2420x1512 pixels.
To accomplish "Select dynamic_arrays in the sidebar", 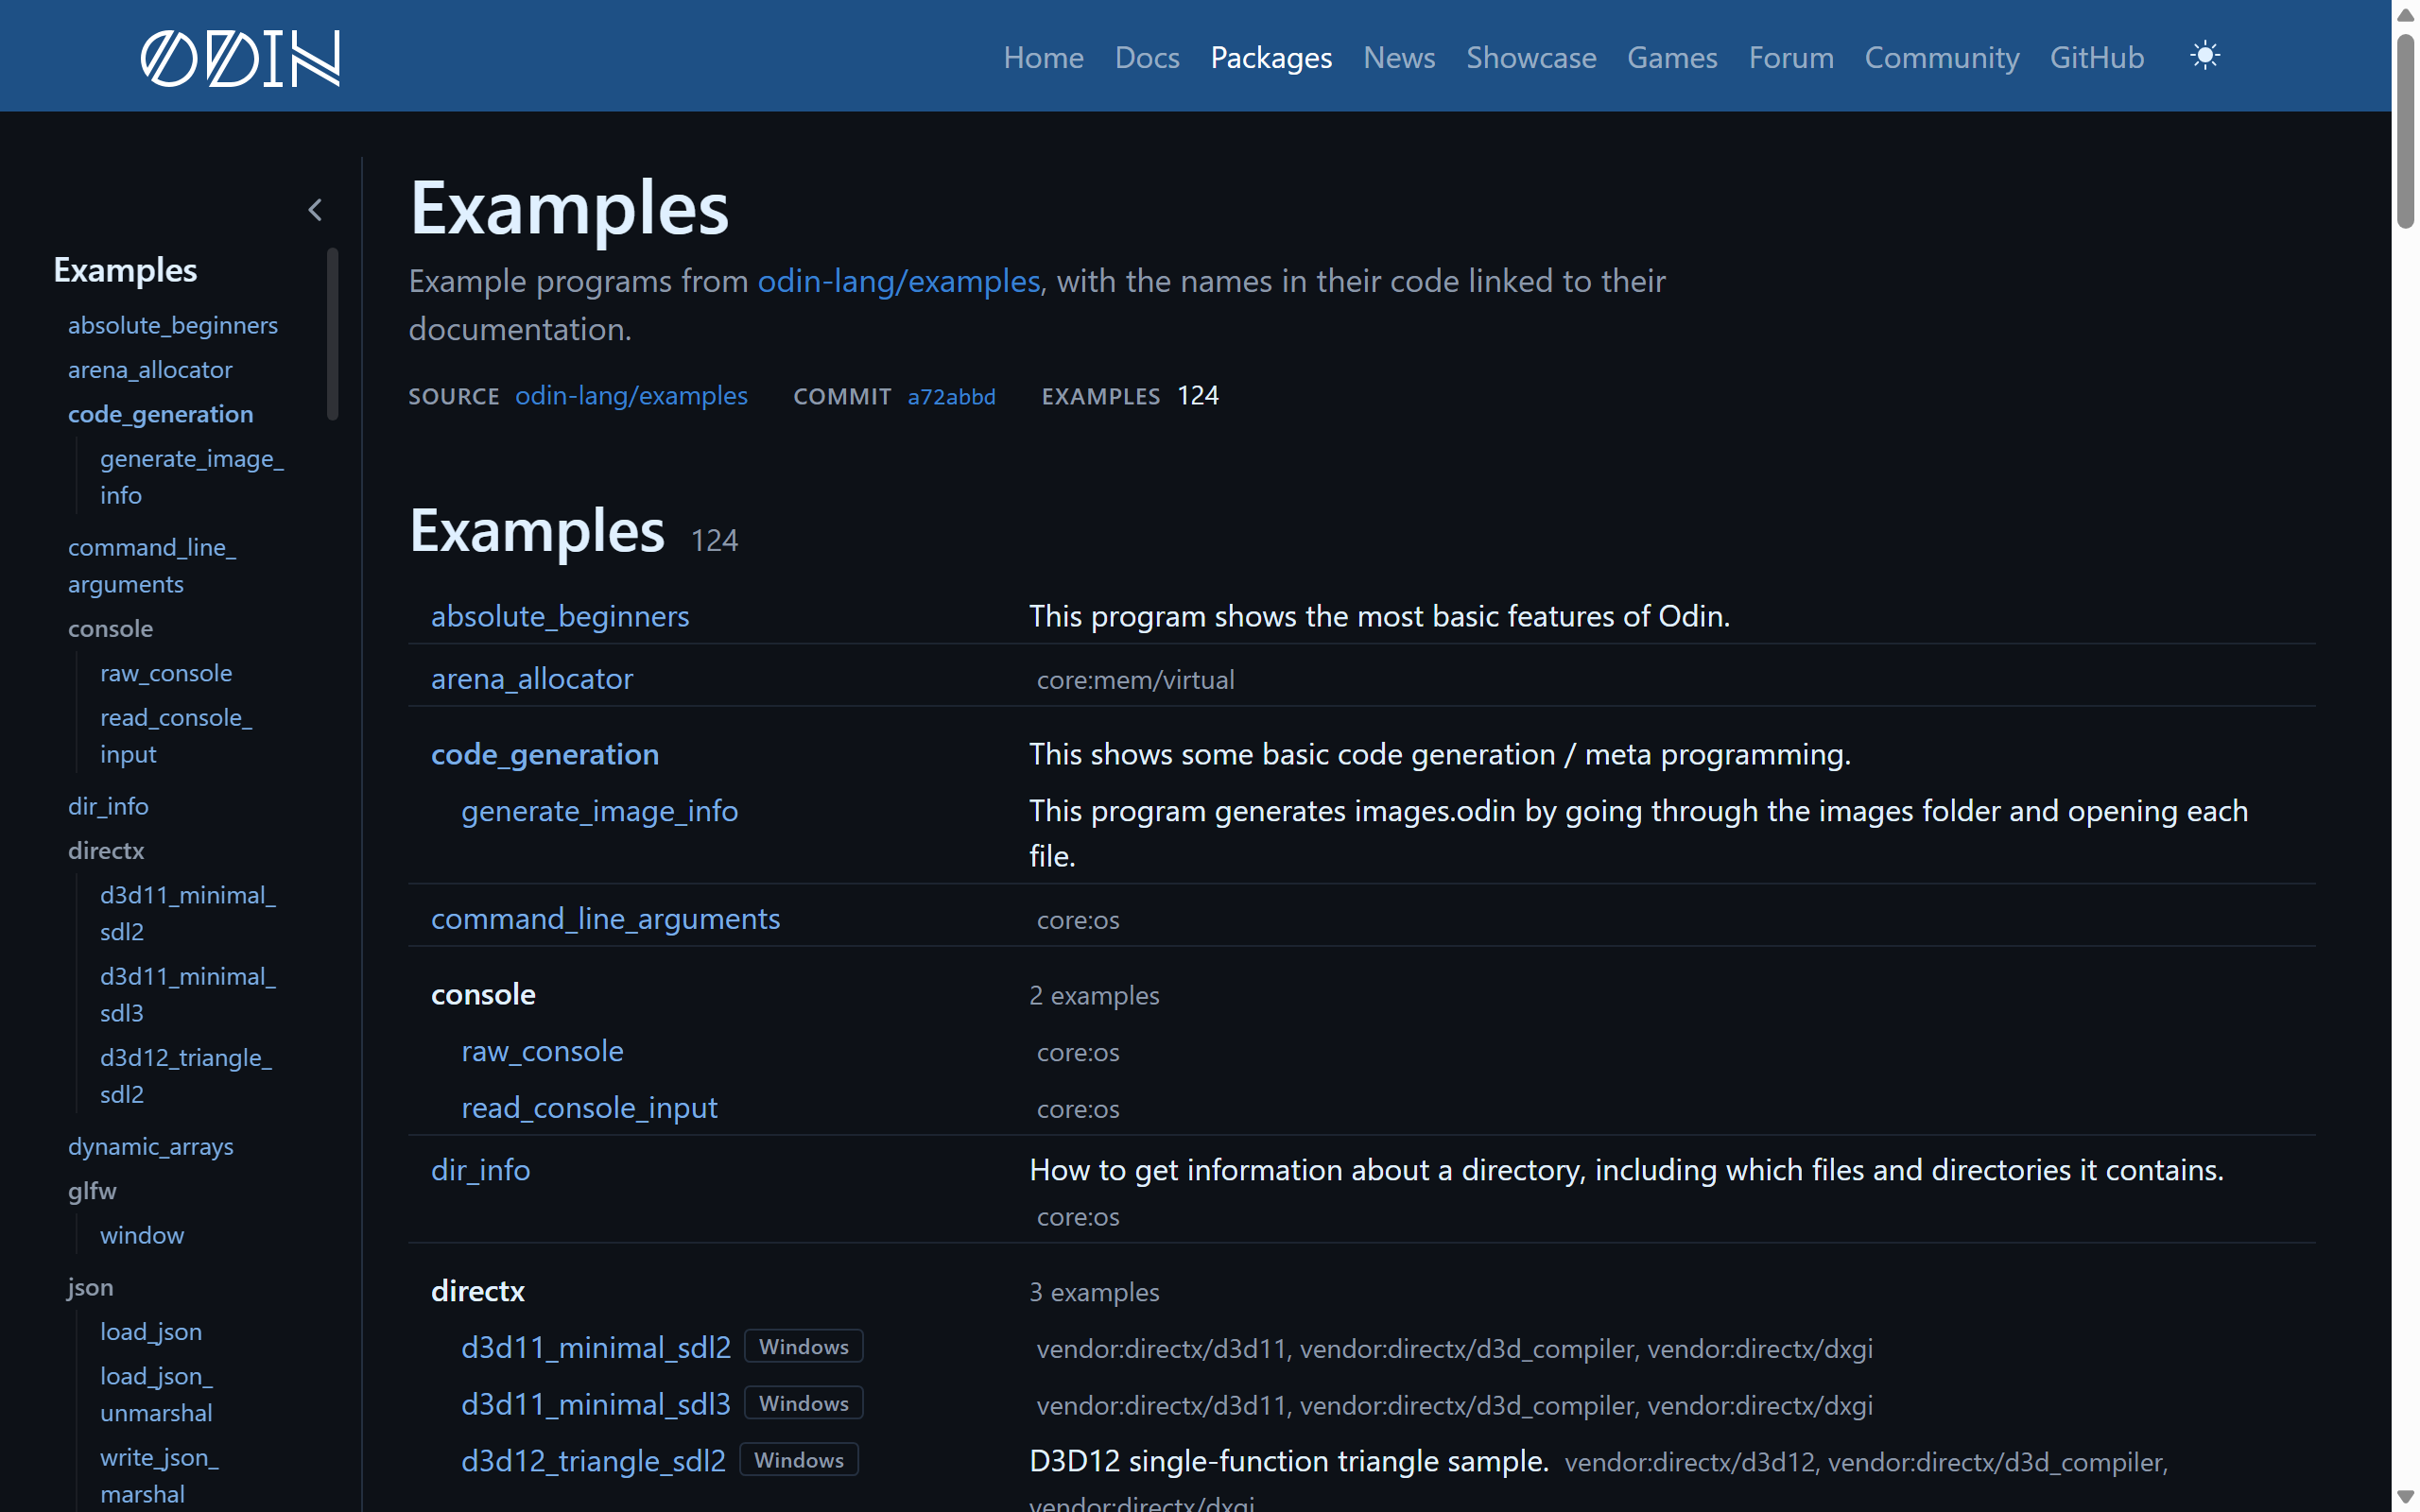I will 151,1147.
